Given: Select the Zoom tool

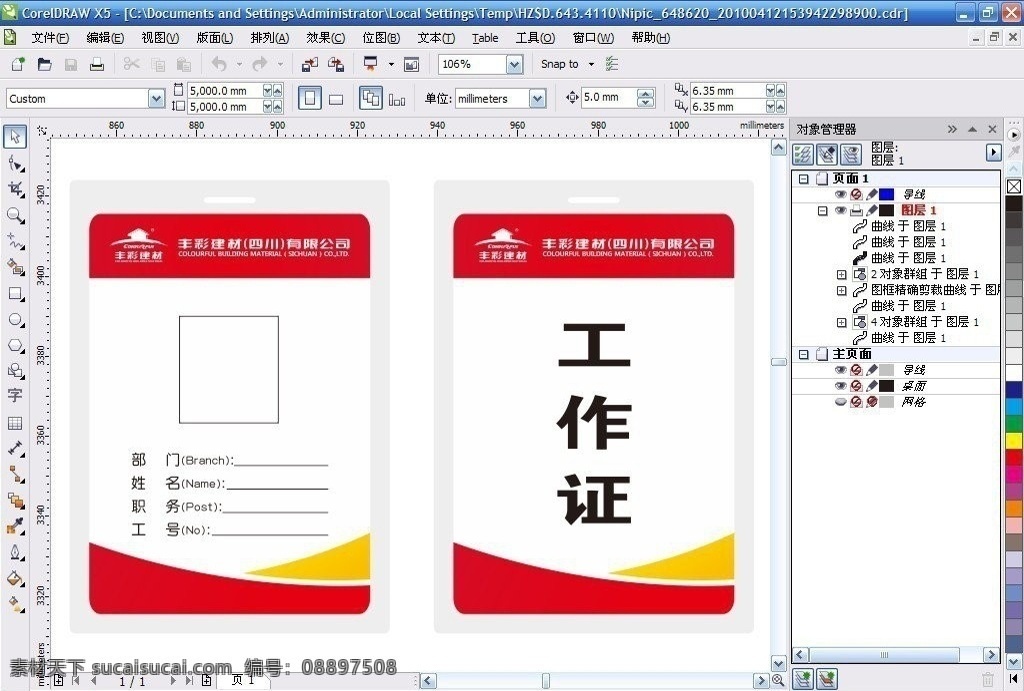Looking at the screenshot, I should 15,216.
